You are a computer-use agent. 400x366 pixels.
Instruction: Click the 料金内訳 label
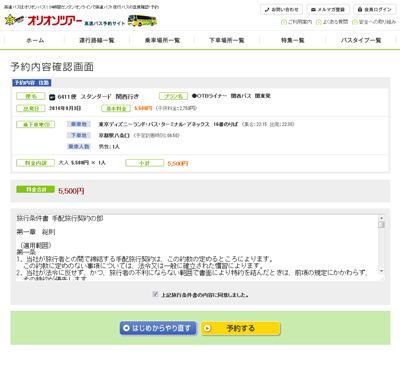pyautogui.click(x=35, y=163)
